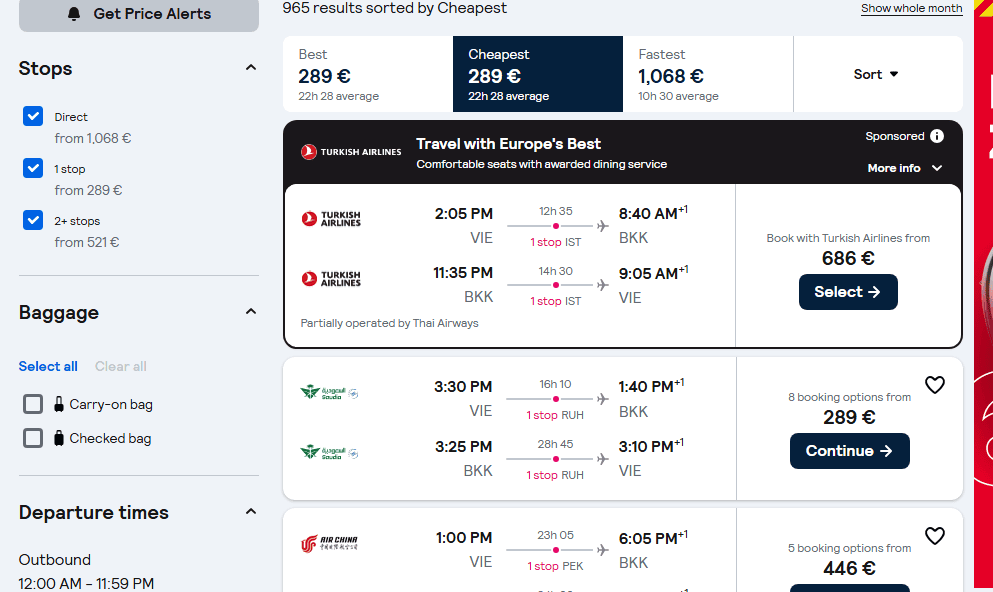Collapse the Baggage filter section

coord(251,312)
